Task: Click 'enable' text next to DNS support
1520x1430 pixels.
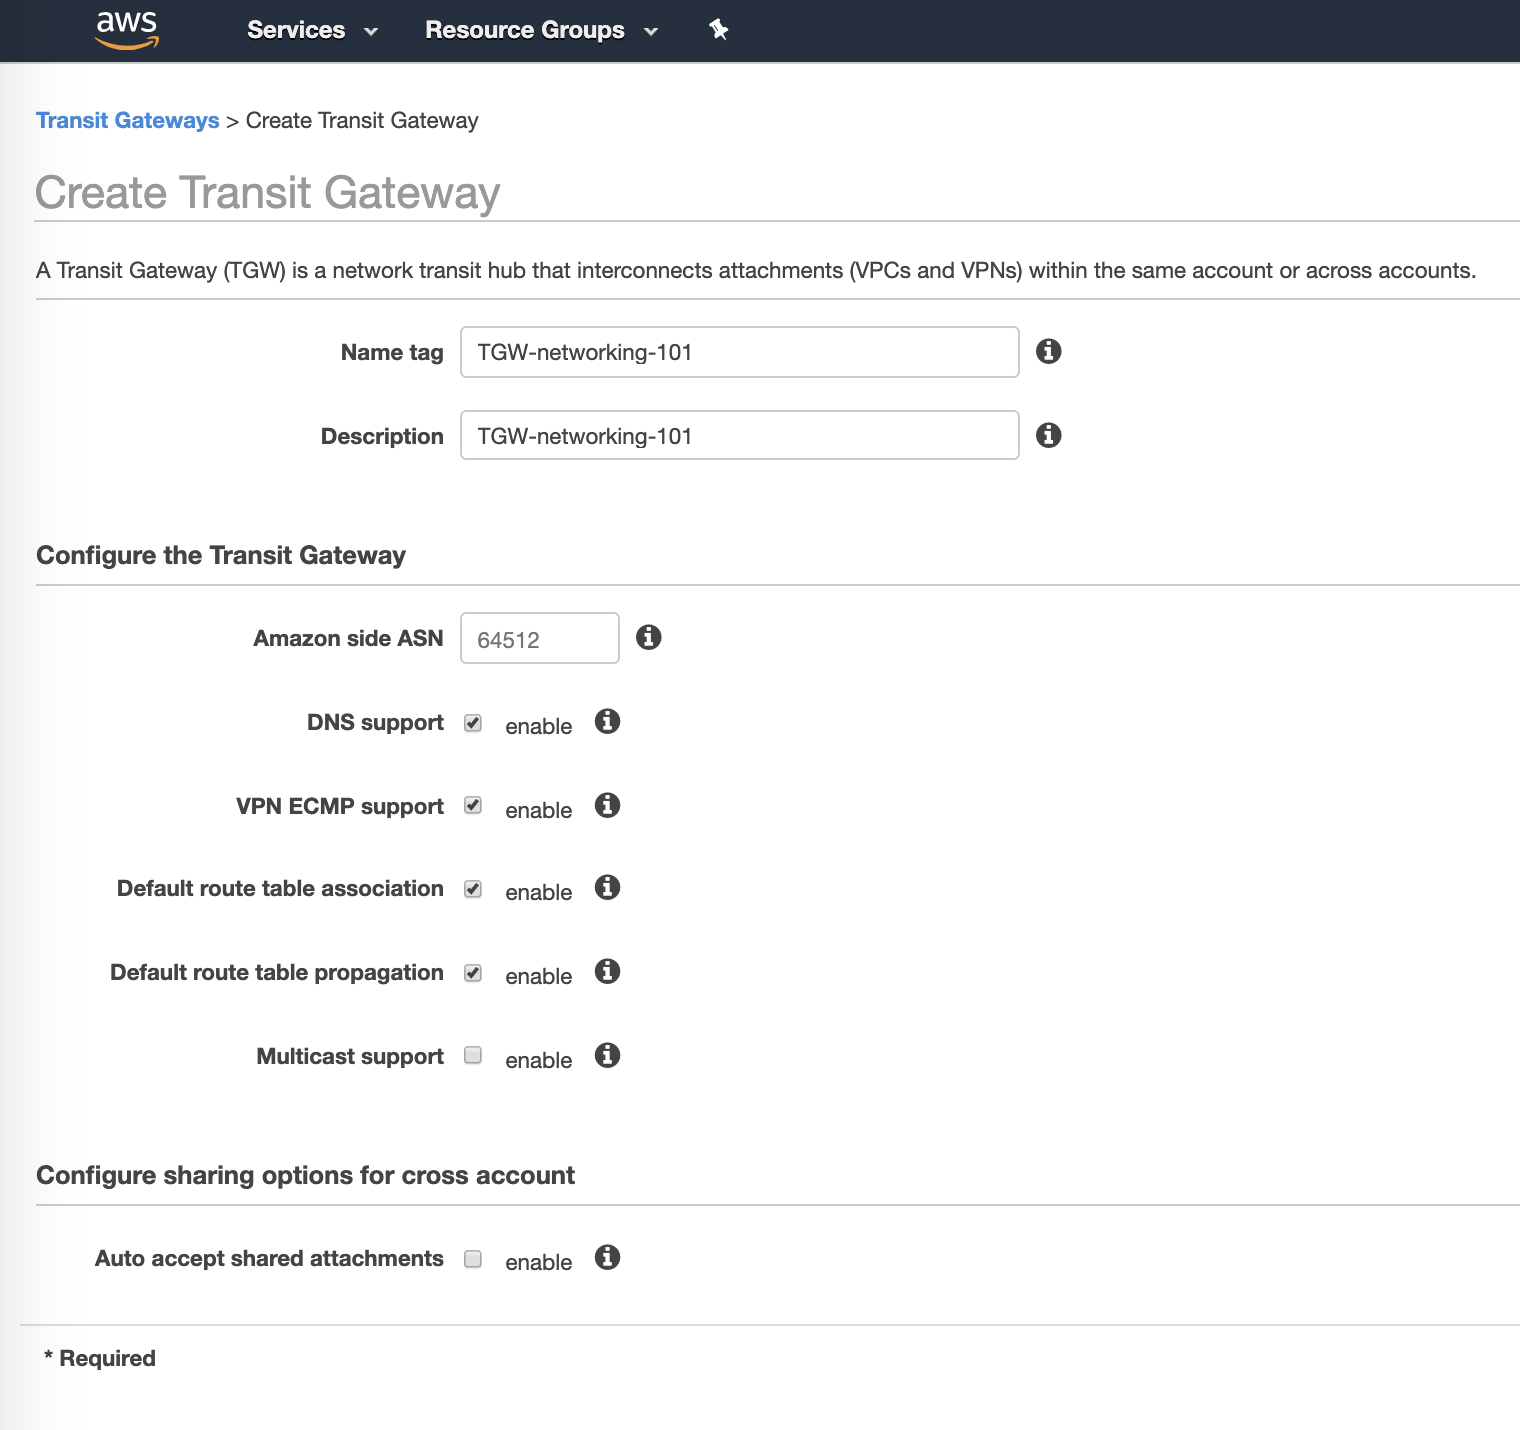Action: [x=539, y=726]
